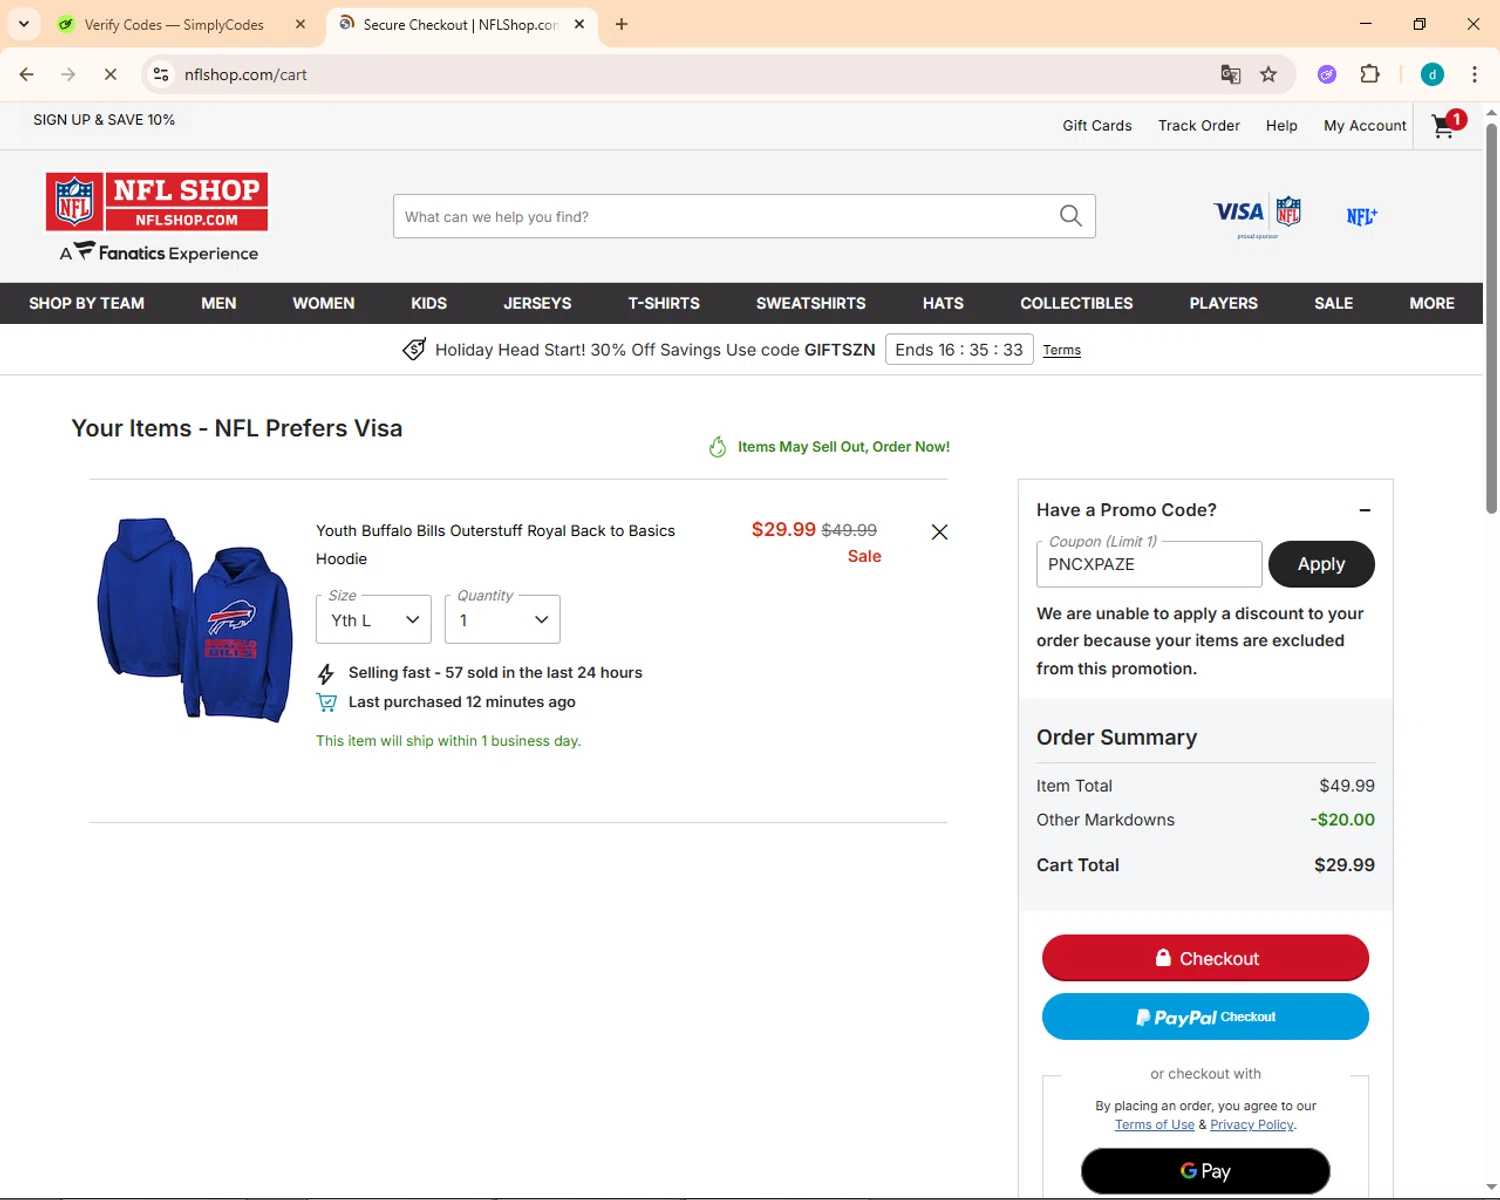The image size is (1500, 1200).
Task: Open the Women menu
Action: coord(323,303)
